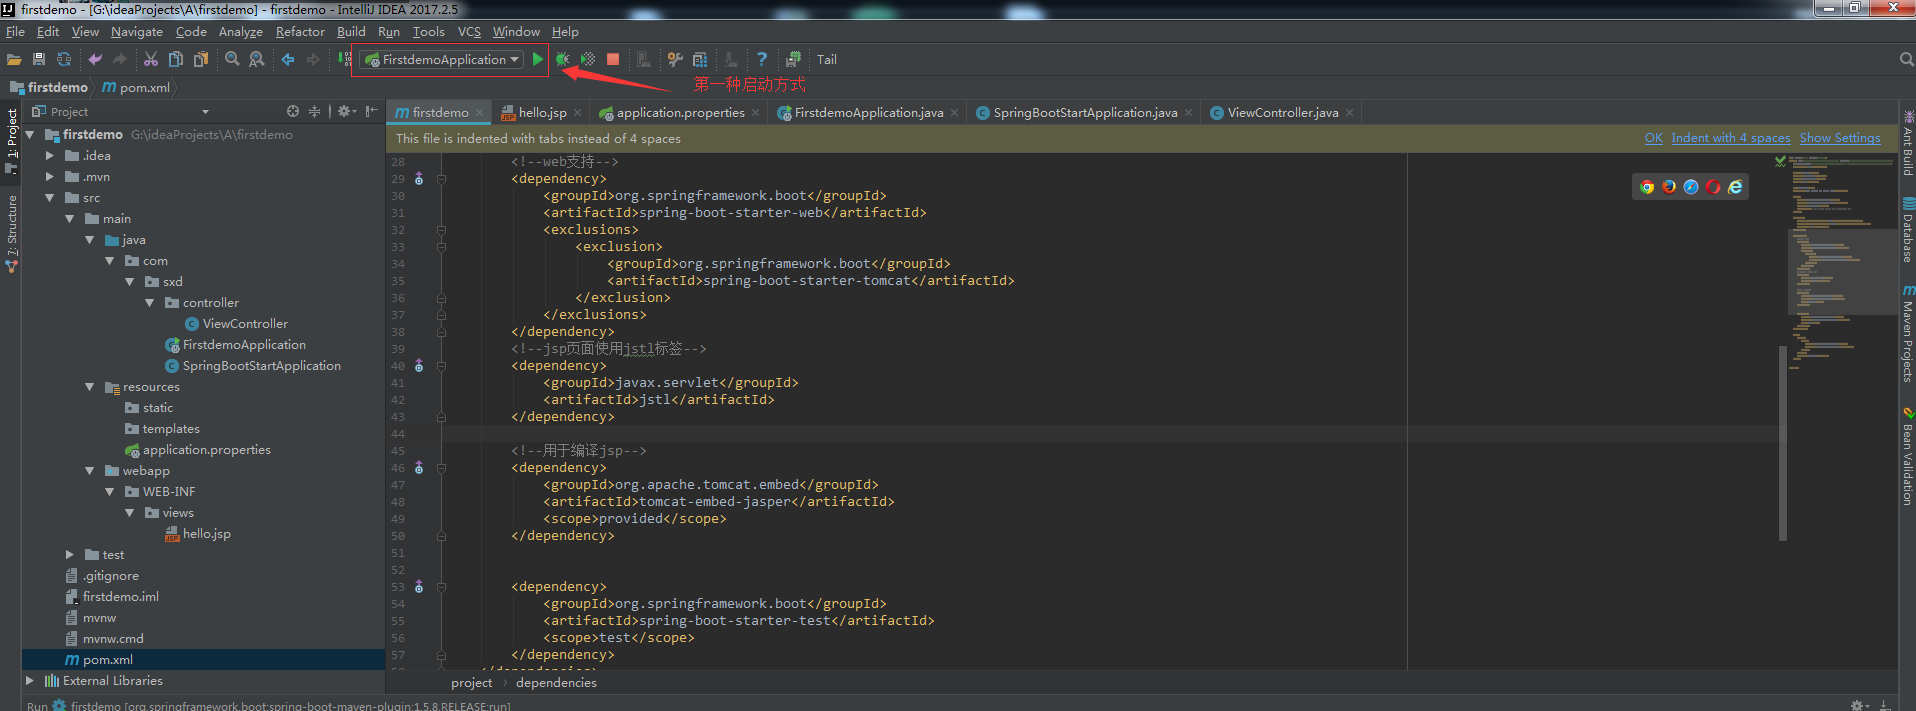Expand the test folder
The image size is (1916, 711).
pyautogui.click(x=70, y=554)
